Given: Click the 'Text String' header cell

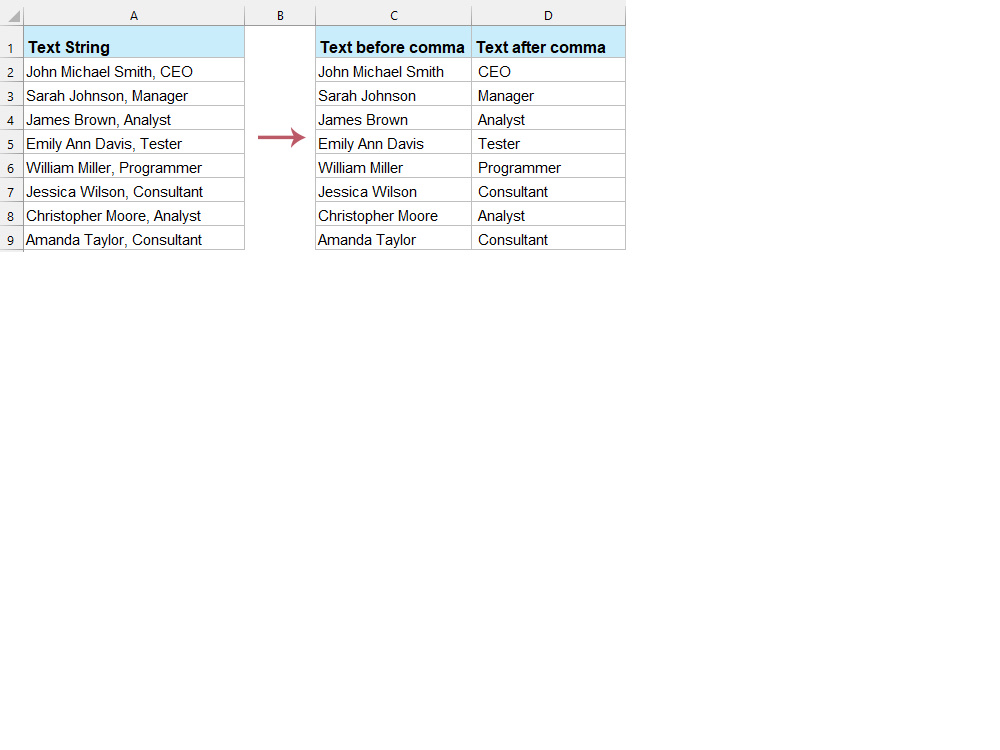Looking at the screenshot, I should 134,42.
